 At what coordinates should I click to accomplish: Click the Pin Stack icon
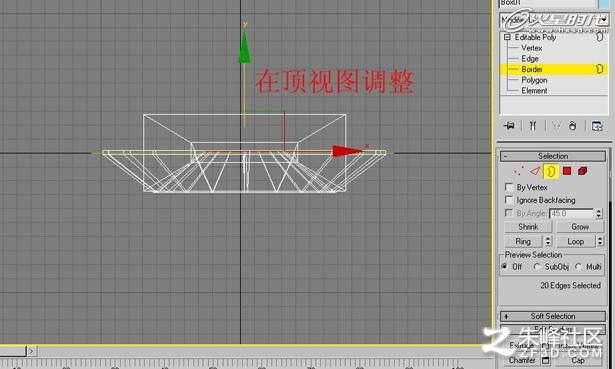pos(509,126)
